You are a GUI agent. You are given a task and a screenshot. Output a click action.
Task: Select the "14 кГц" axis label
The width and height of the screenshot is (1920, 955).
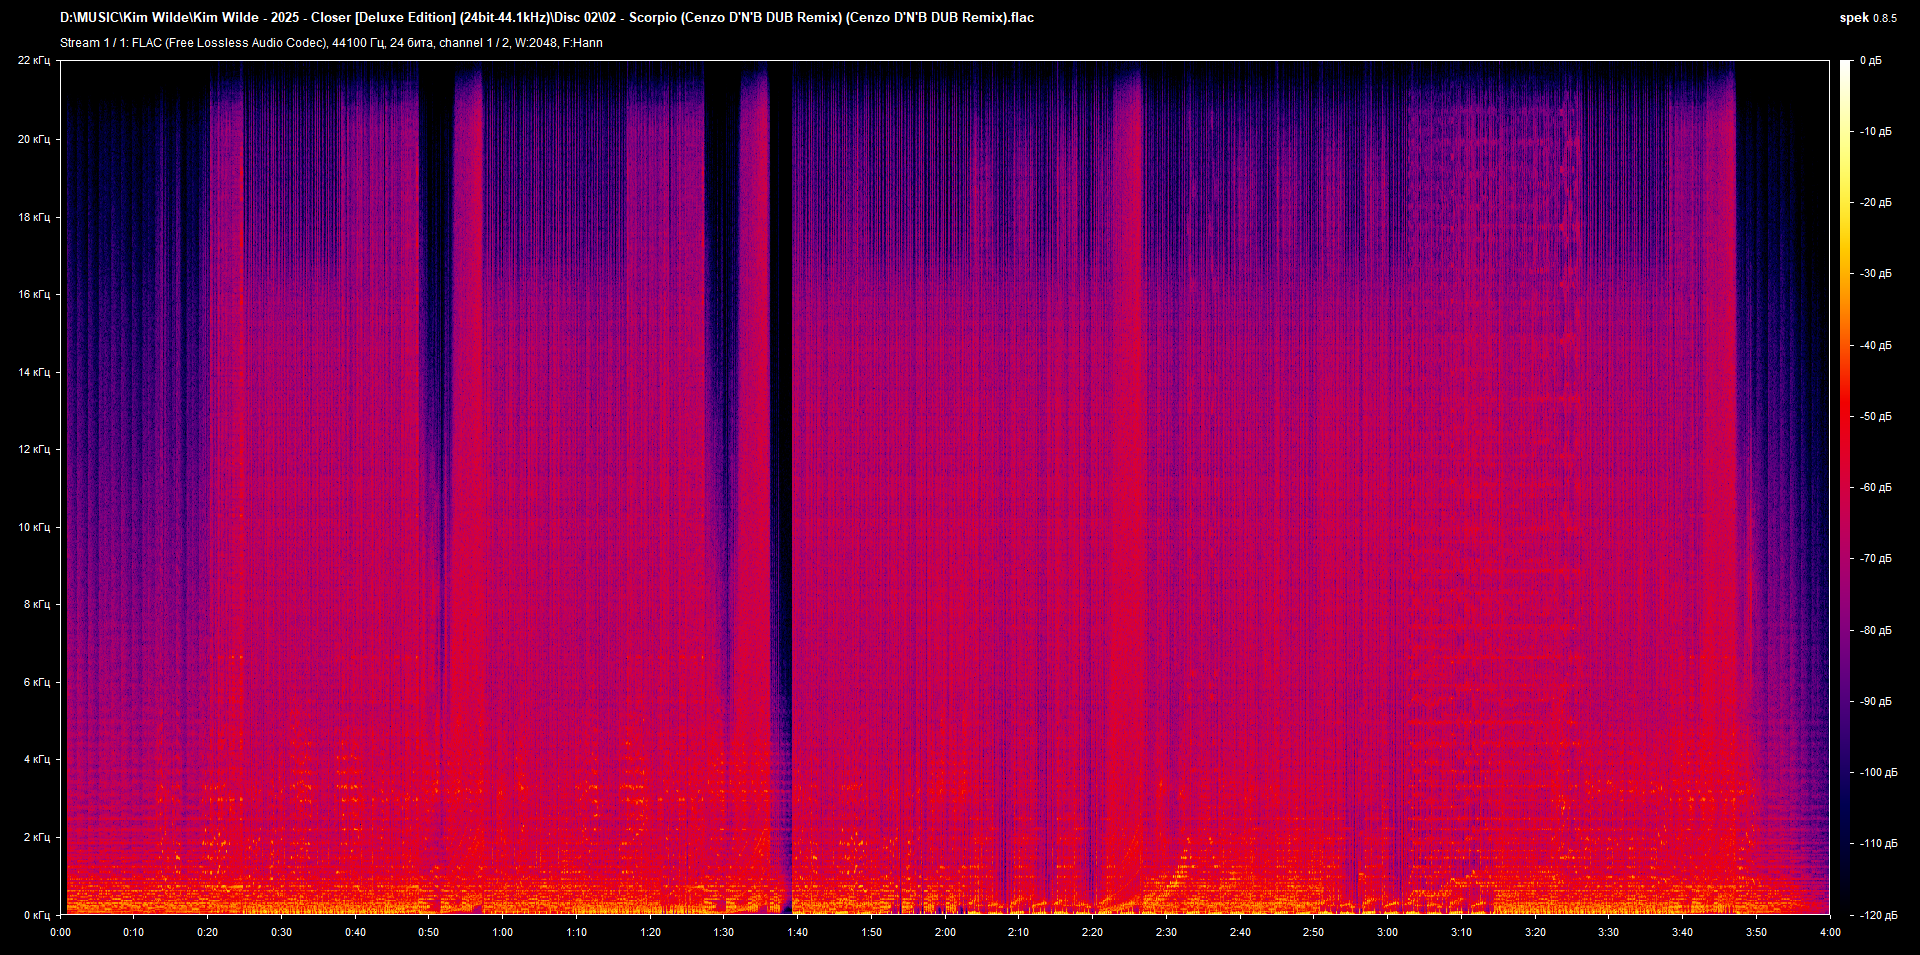34,372
